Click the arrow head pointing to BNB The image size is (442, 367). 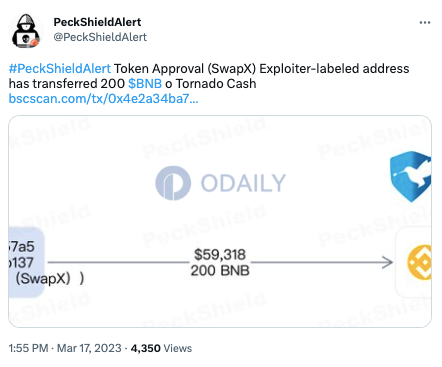tap(387, 262)
